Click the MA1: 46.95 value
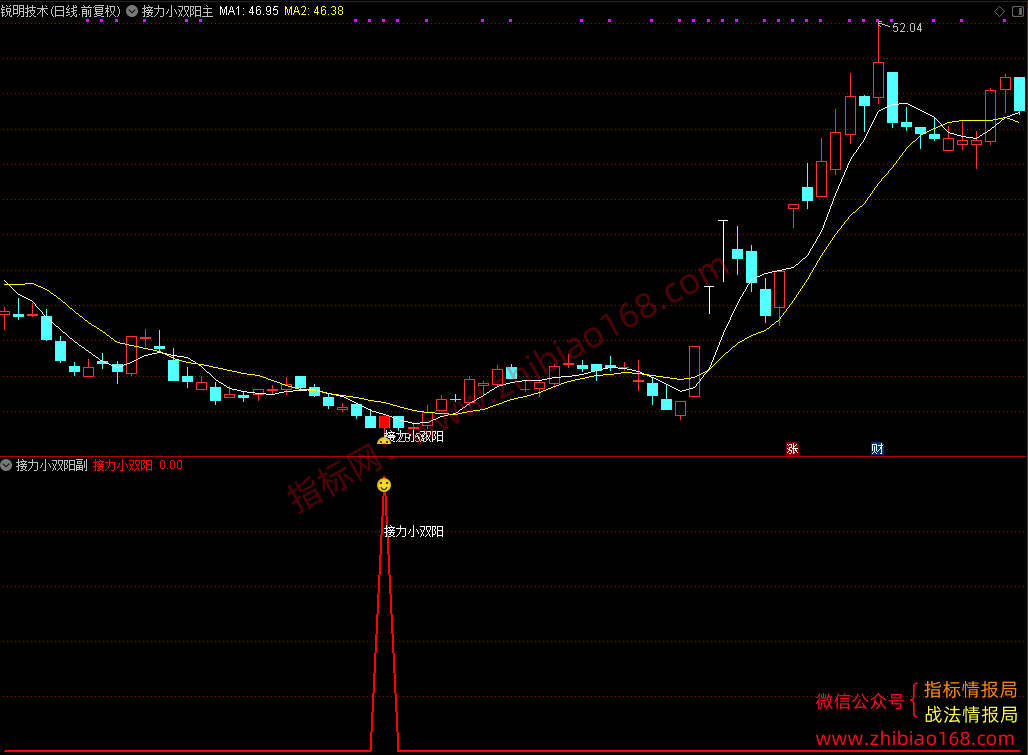 [248, 11]
